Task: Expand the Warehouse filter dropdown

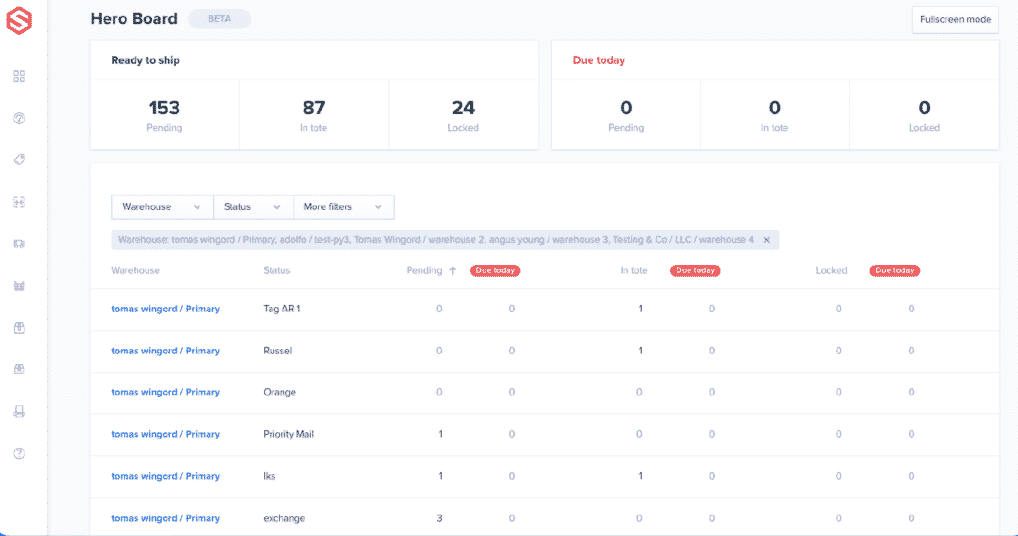Action: tap(162, 207)
